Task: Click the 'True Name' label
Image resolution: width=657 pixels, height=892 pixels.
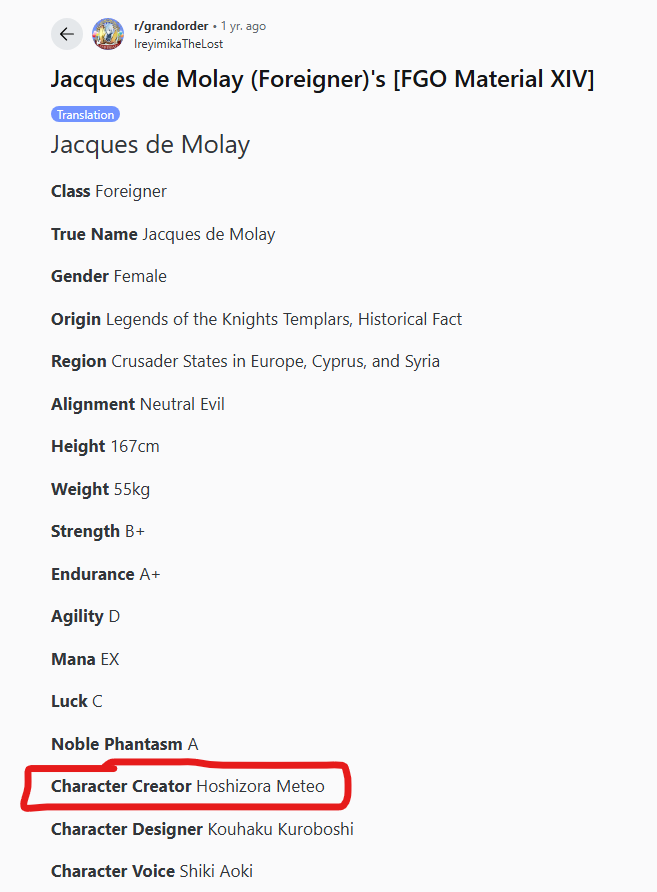Action: click(94, 234)
